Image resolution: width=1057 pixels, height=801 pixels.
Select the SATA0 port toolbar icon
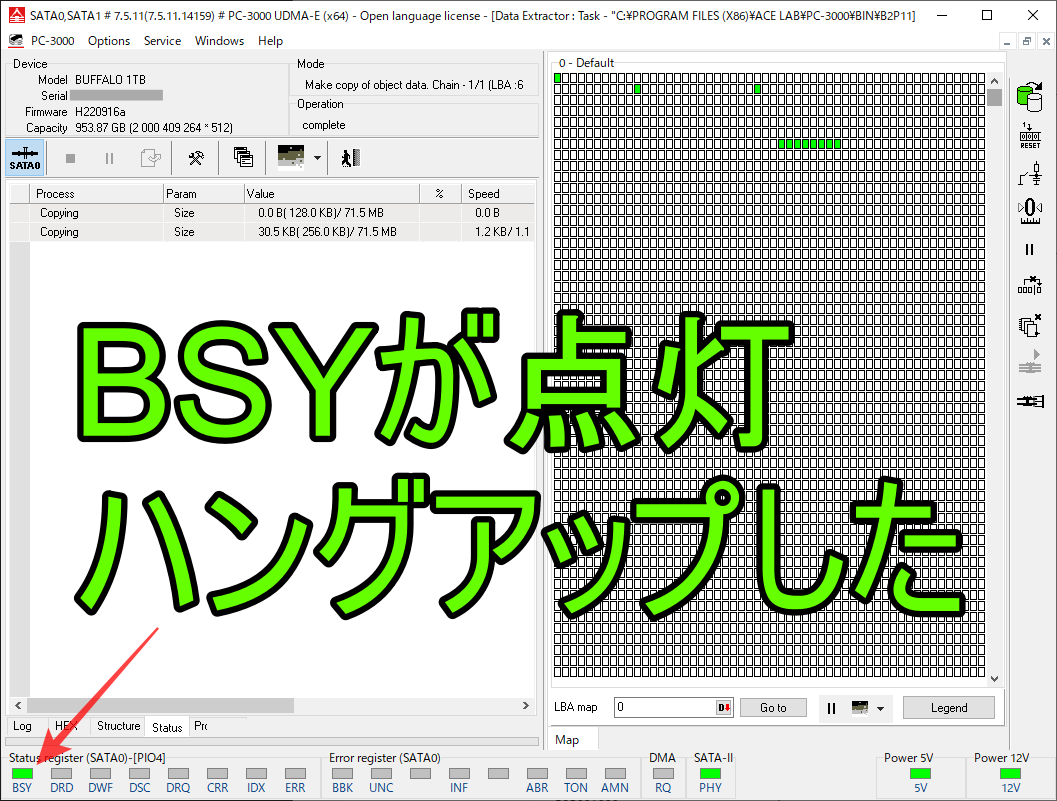24,157
